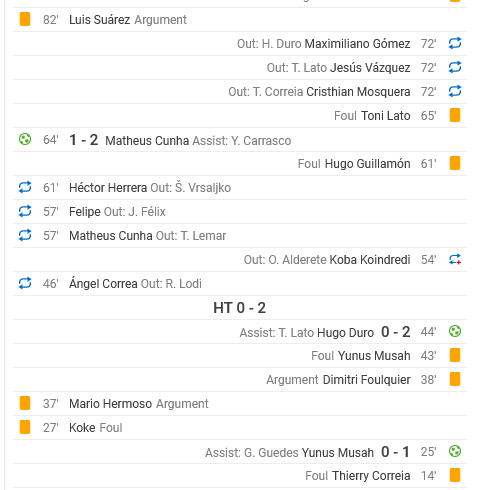Open Hugo Guillamón player name
482x490 pixels.
click(x=367, y=164)
